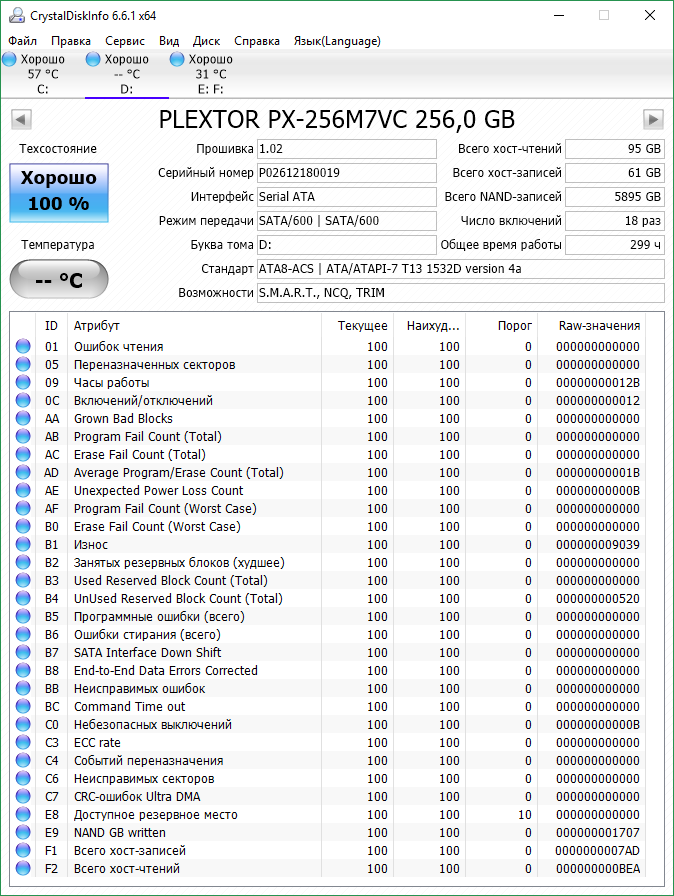Click the status circle of attribute 09 Часы работы
This screenshot has width=674, height=896.
point(23,382)
